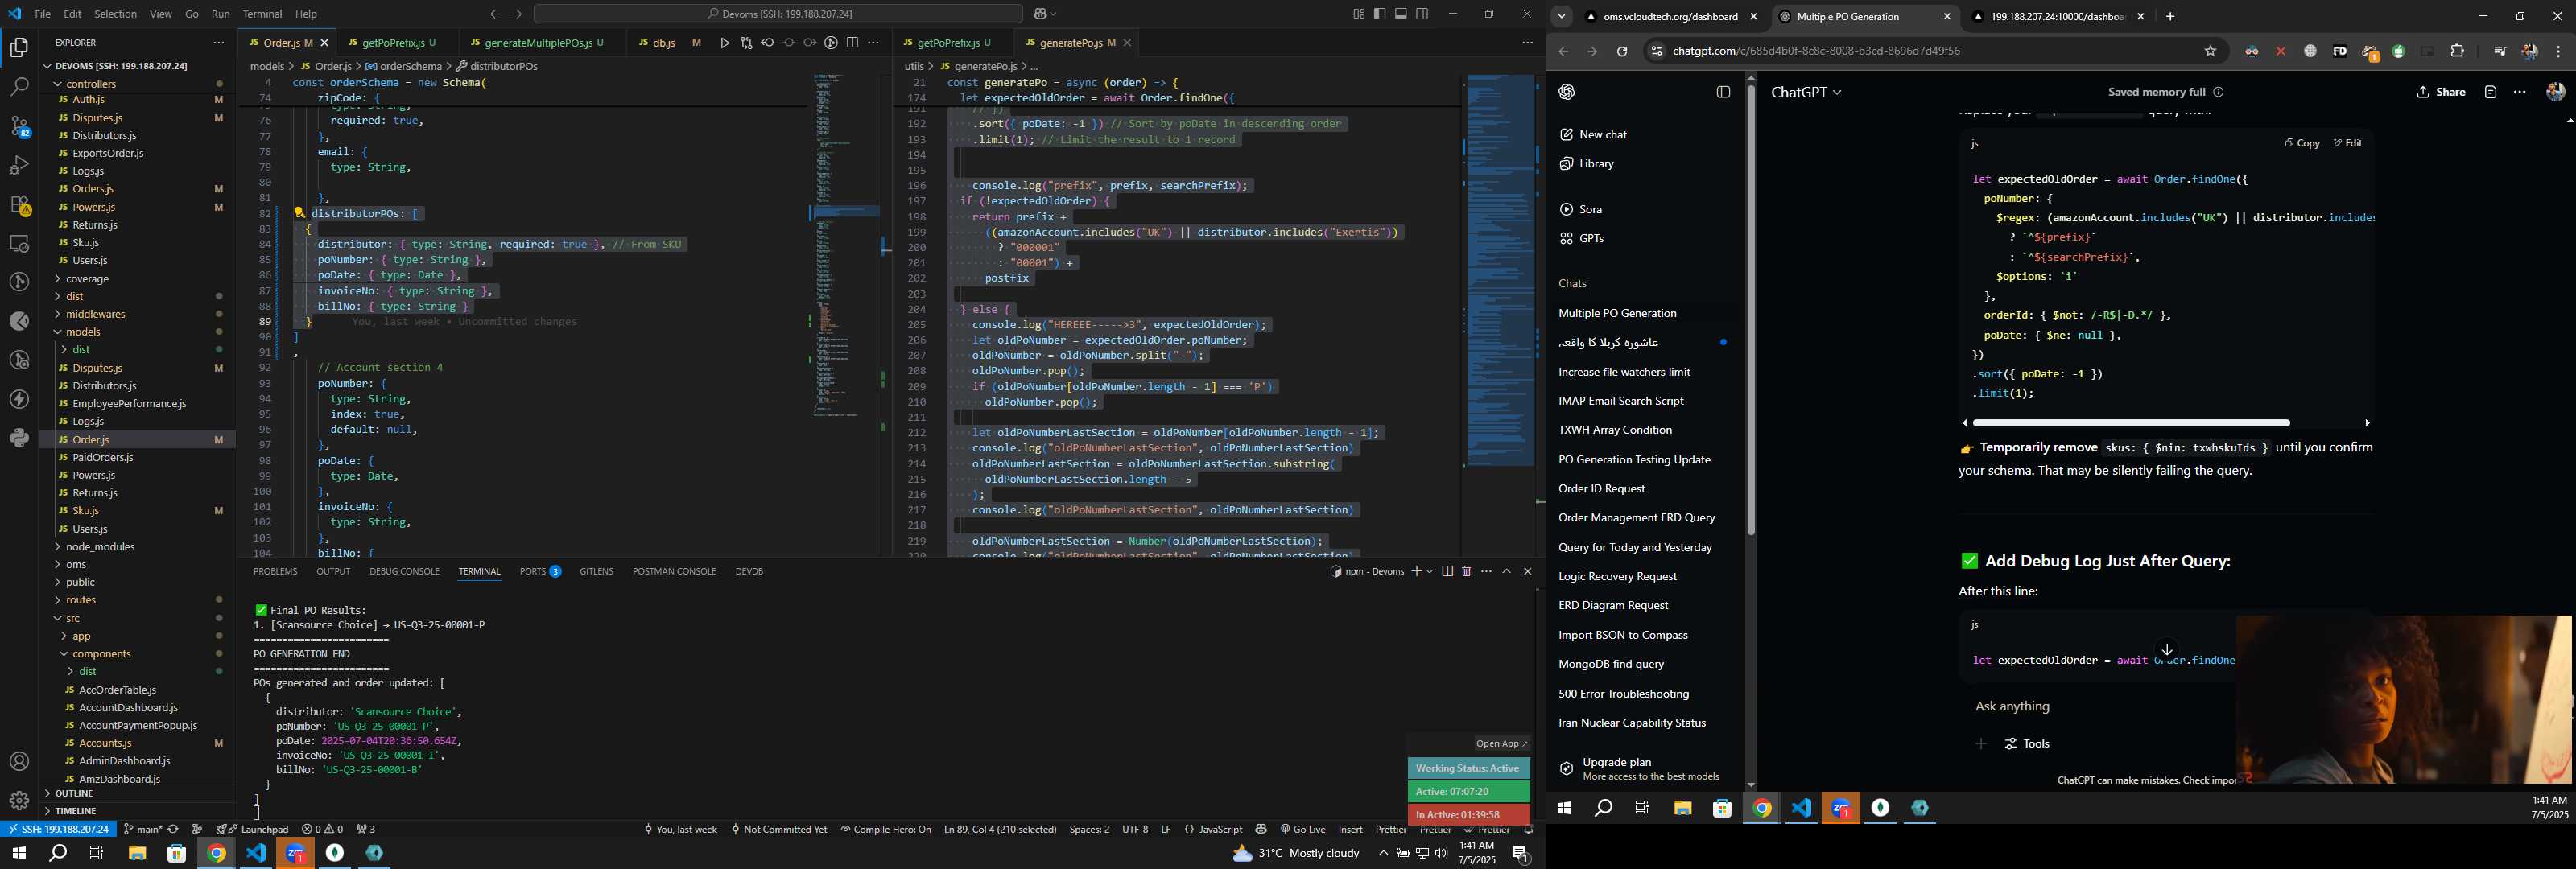
Task: Open new tab in Chrome
Action: [2170, 17]
